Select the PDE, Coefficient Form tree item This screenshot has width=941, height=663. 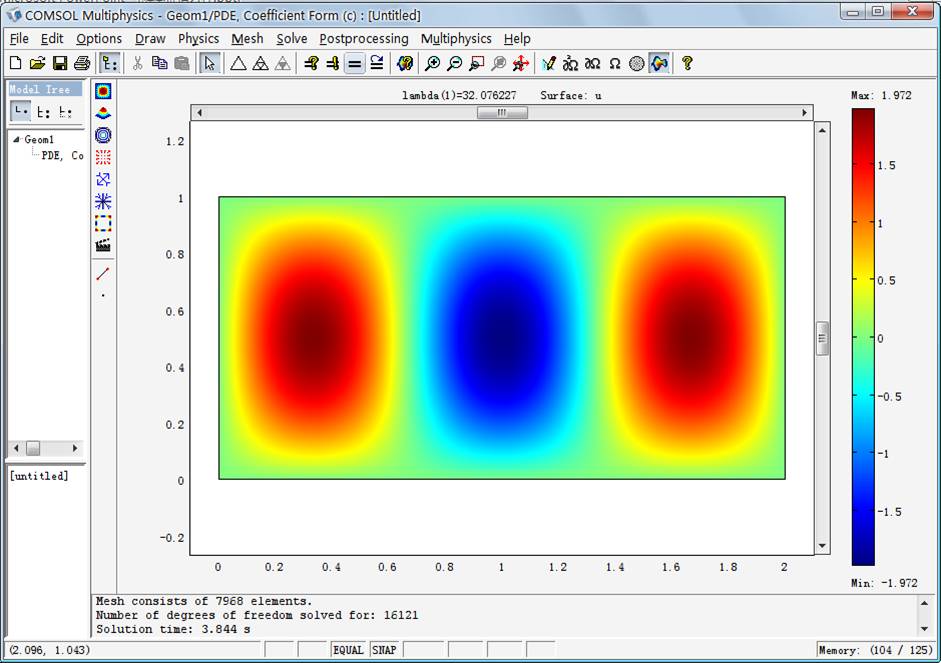(62, 156)
